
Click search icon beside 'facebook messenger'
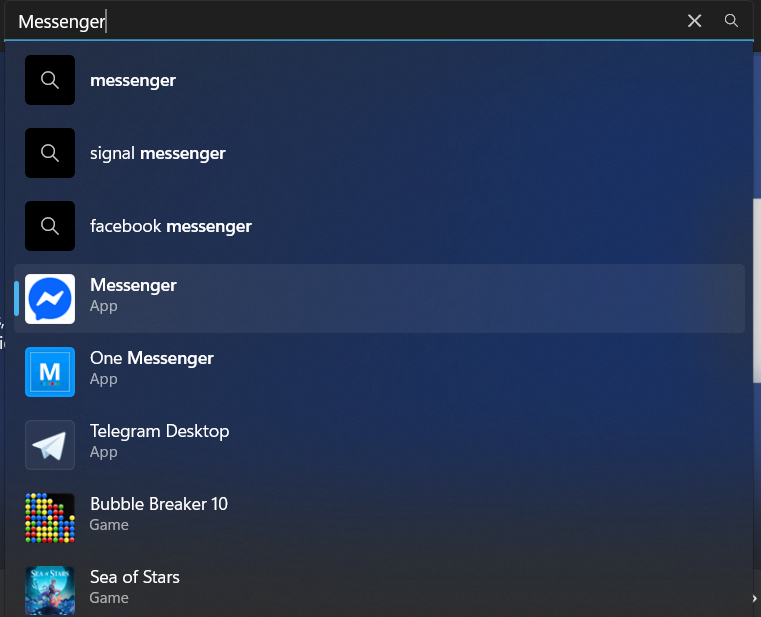coord(50,226)
